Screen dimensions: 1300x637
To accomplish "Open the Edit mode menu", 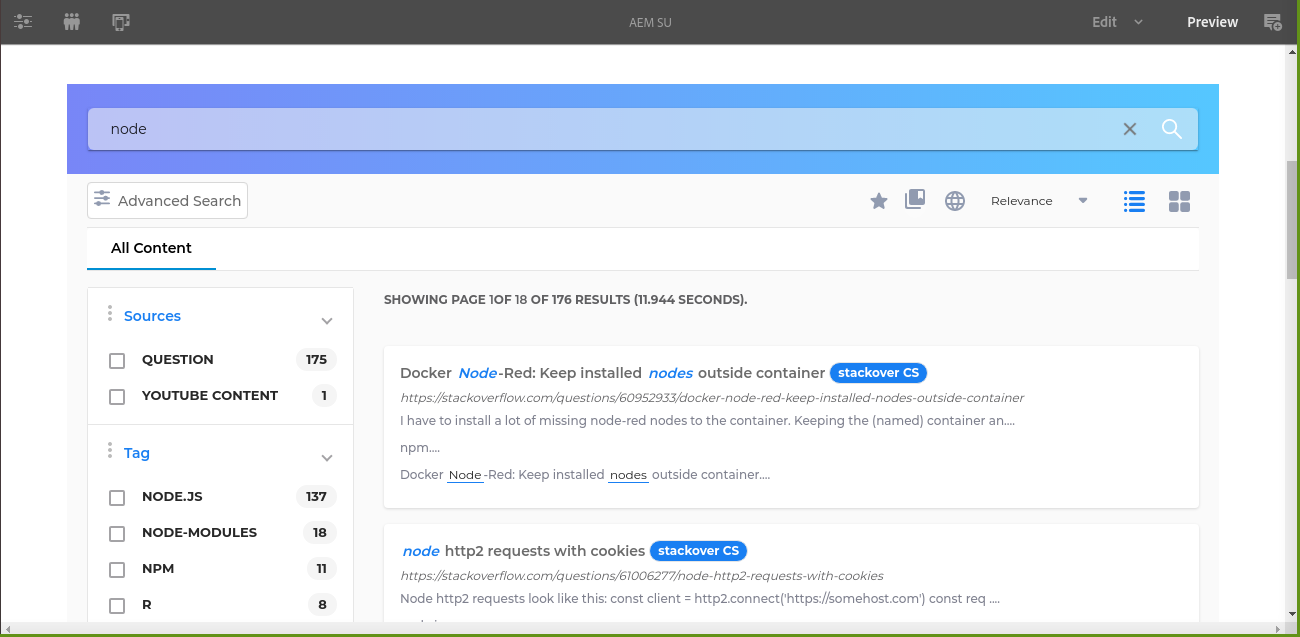I will [x=1116, y=22].
